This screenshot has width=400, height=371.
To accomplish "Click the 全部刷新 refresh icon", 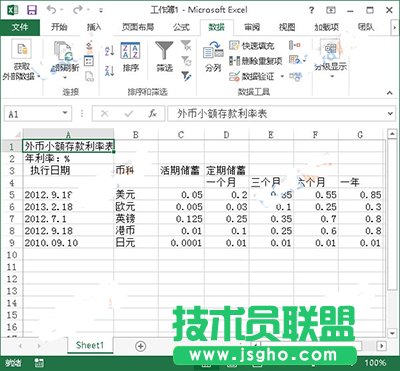I will pyautogui.click(x=64, y=52).
